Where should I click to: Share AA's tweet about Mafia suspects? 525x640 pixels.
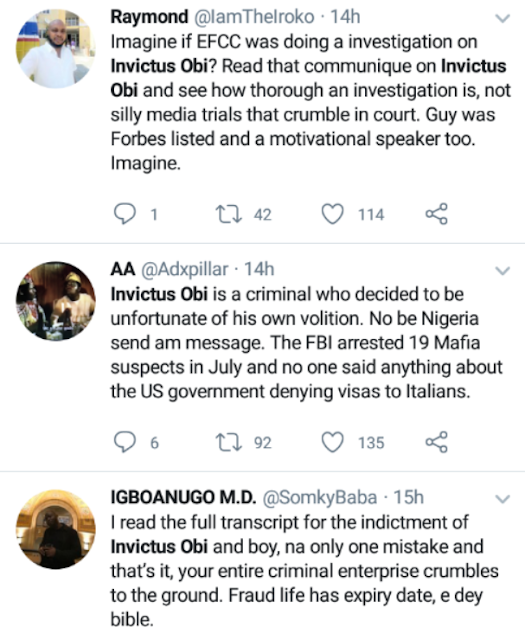coord(436,442)
